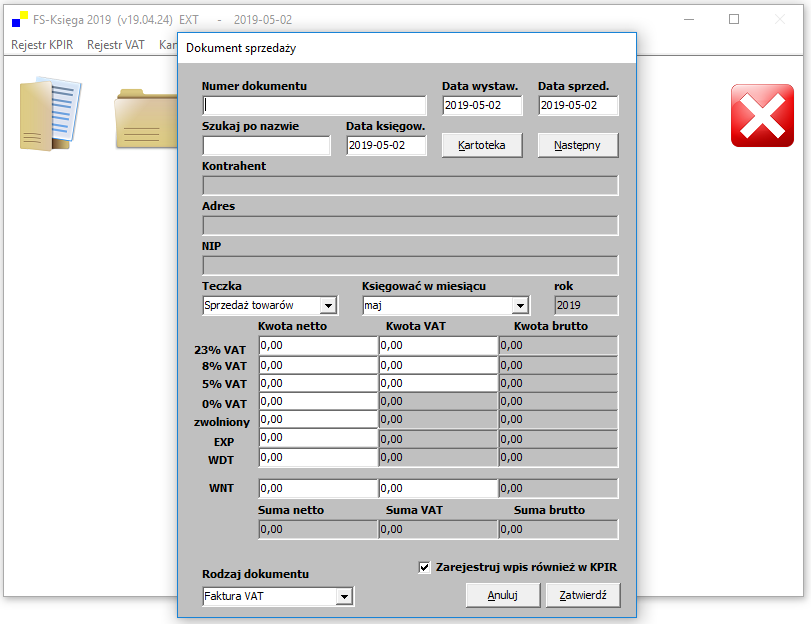
Task: Edit the 'Data sprzed.' date field
Action: [578, 106]
